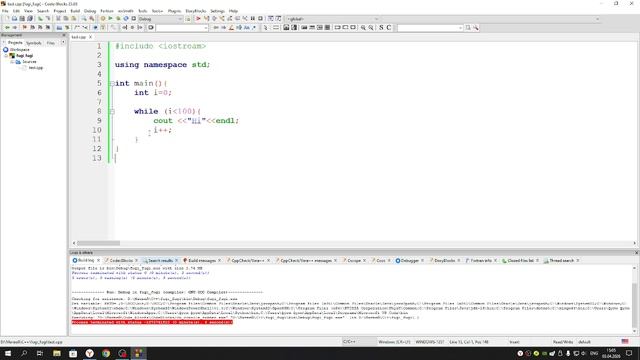
Task: Click the Undo toolbar icon
Action: [x=40, y=19]
